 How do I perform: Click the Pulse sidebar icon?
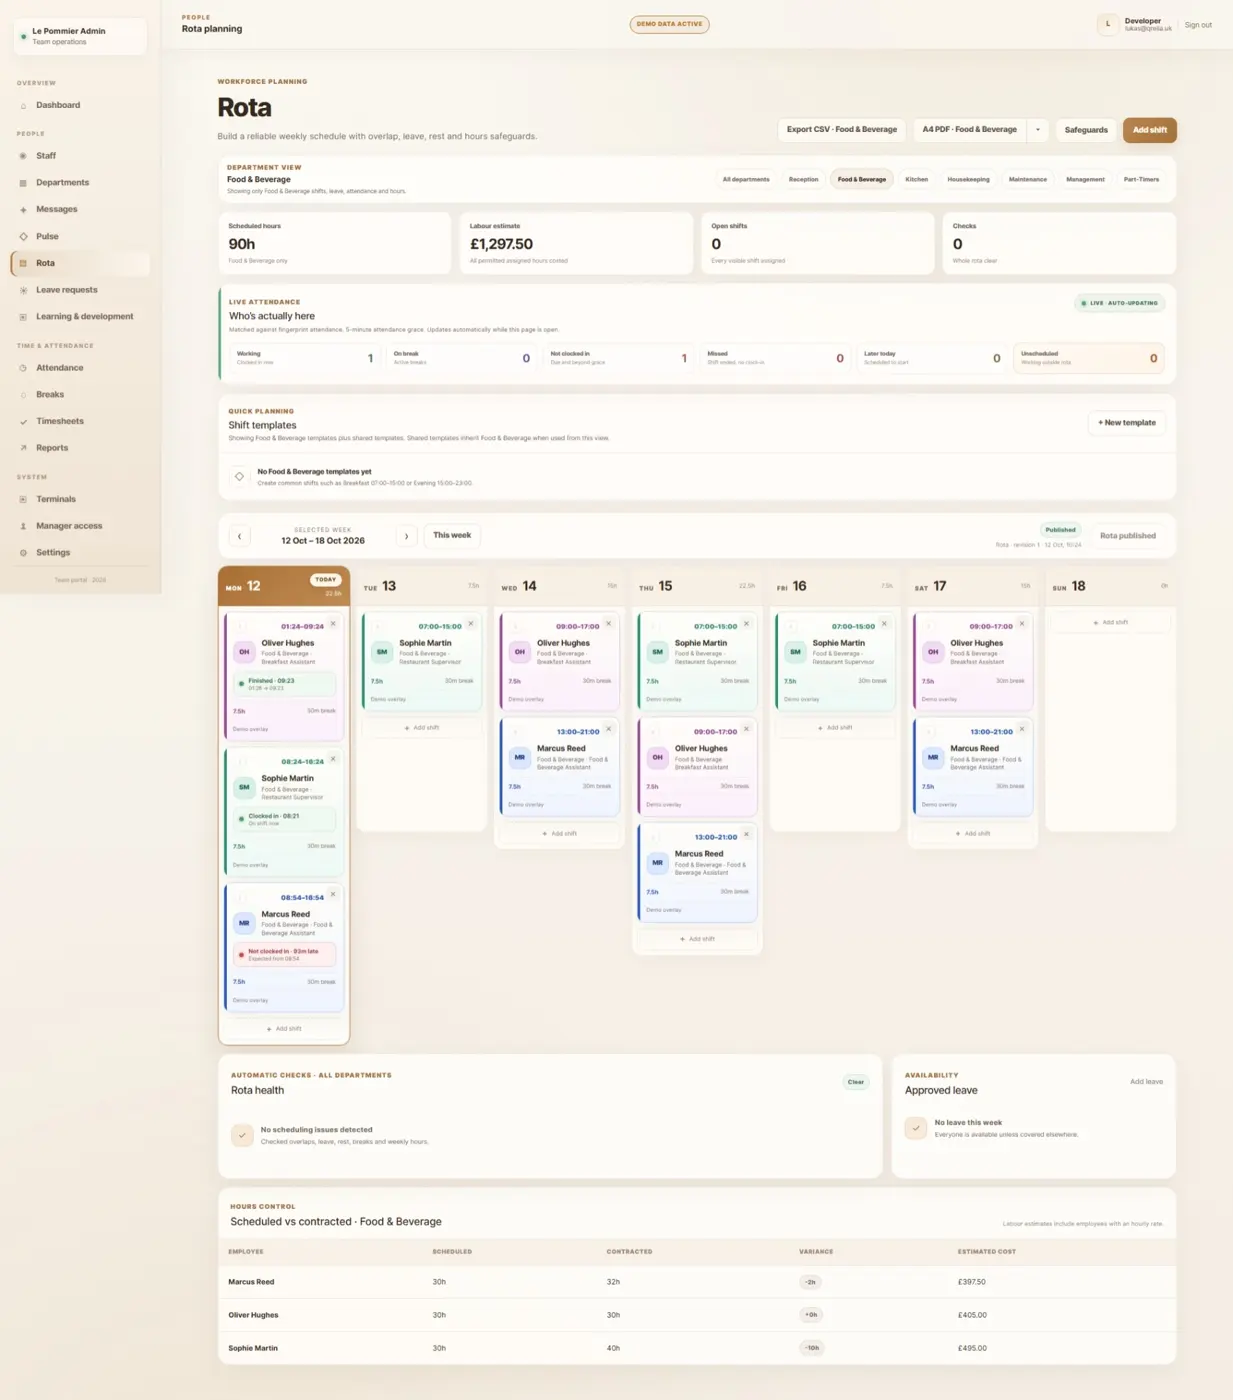coord(23,237)
